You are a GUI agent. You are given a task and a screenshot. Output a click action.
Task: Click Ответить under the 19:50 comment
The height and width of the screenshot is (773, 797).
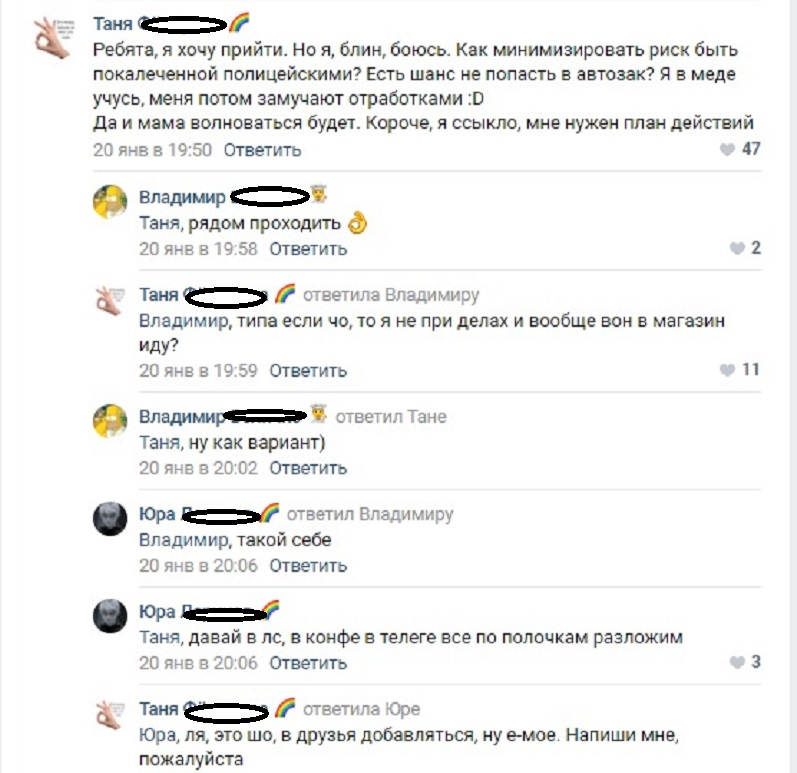click(262, 150)
